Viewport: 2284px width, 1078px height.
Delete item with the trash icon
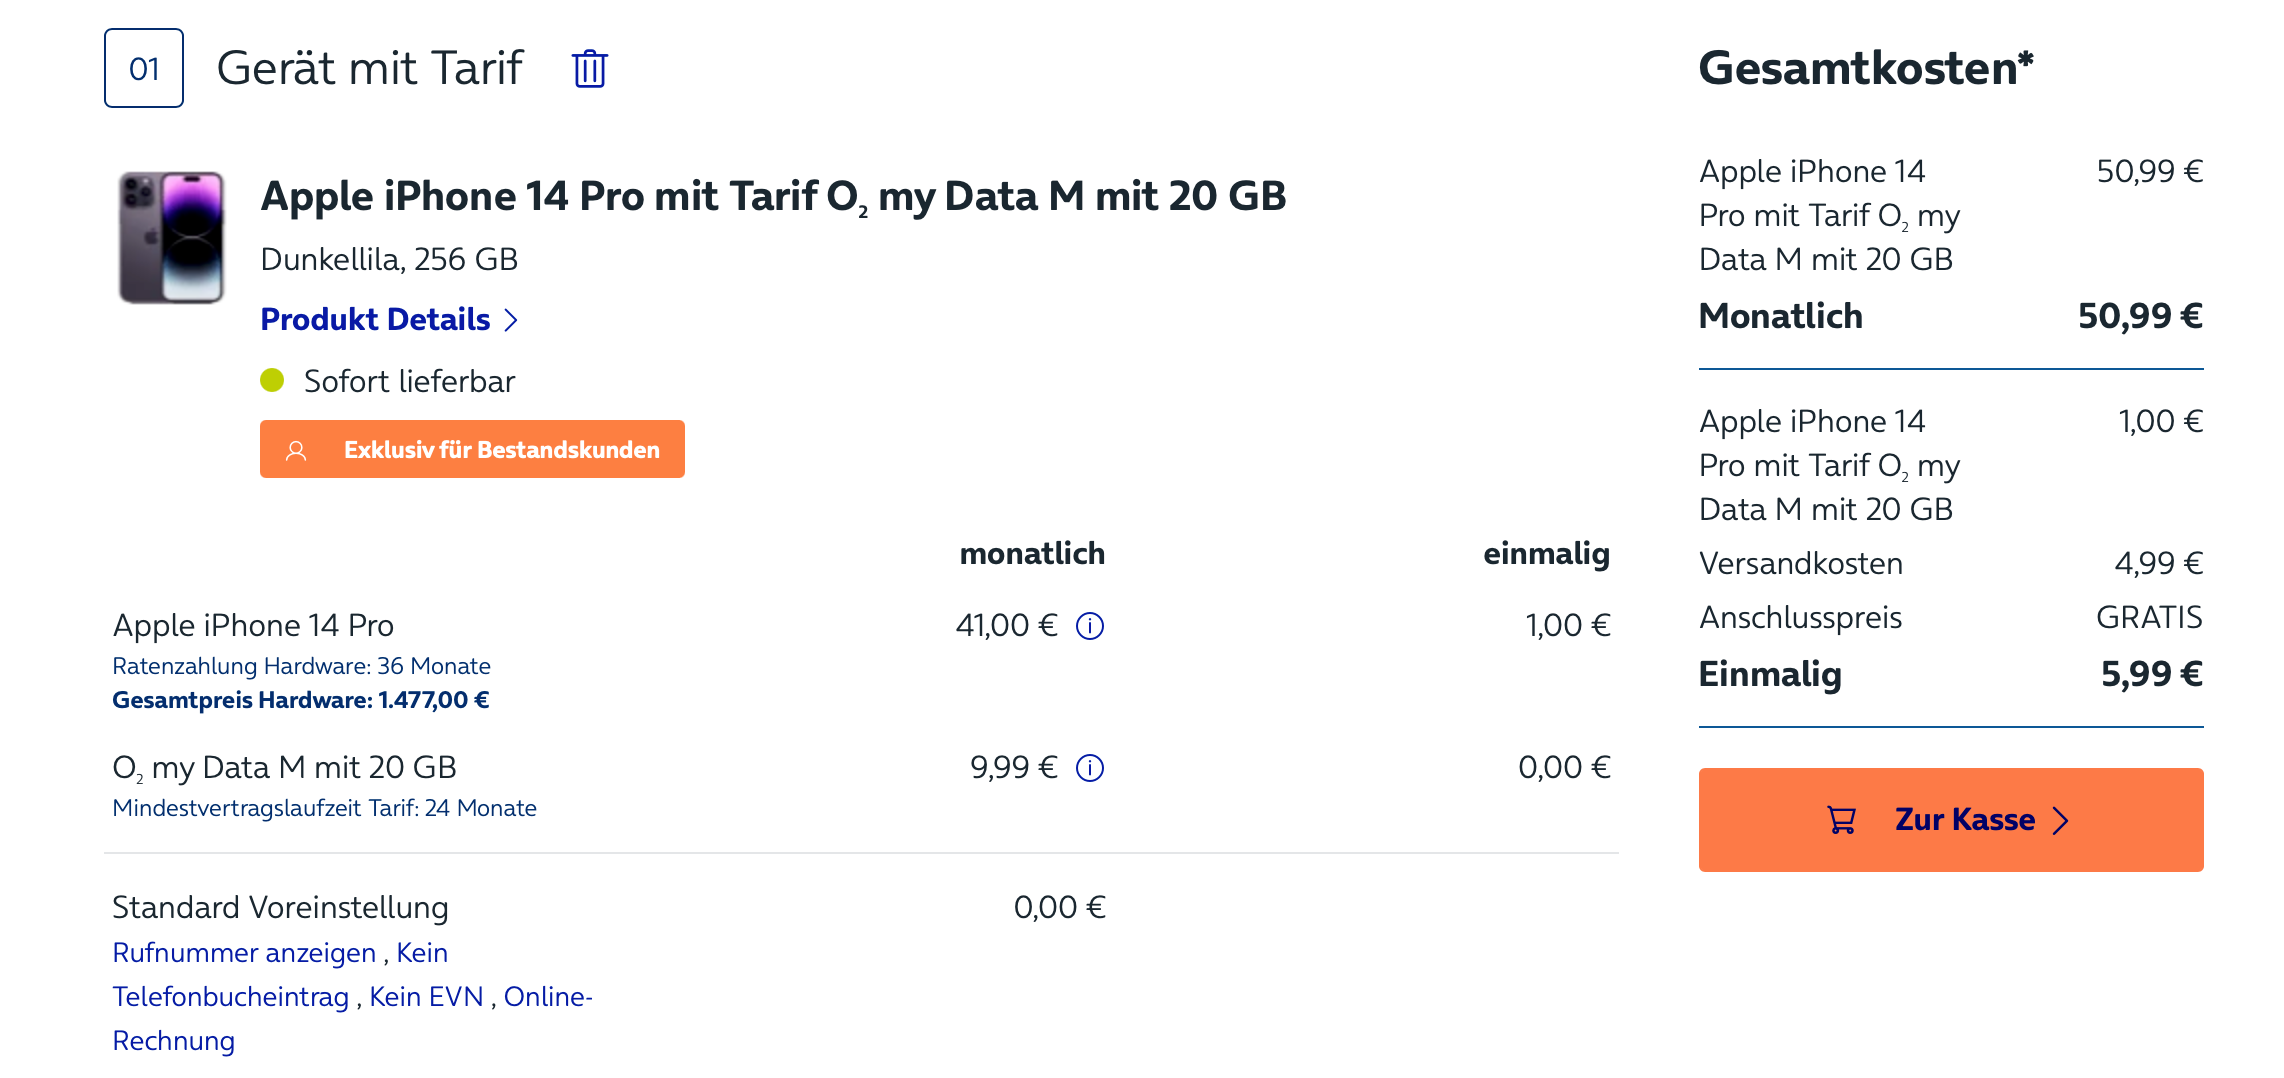(x=590, y=69)
